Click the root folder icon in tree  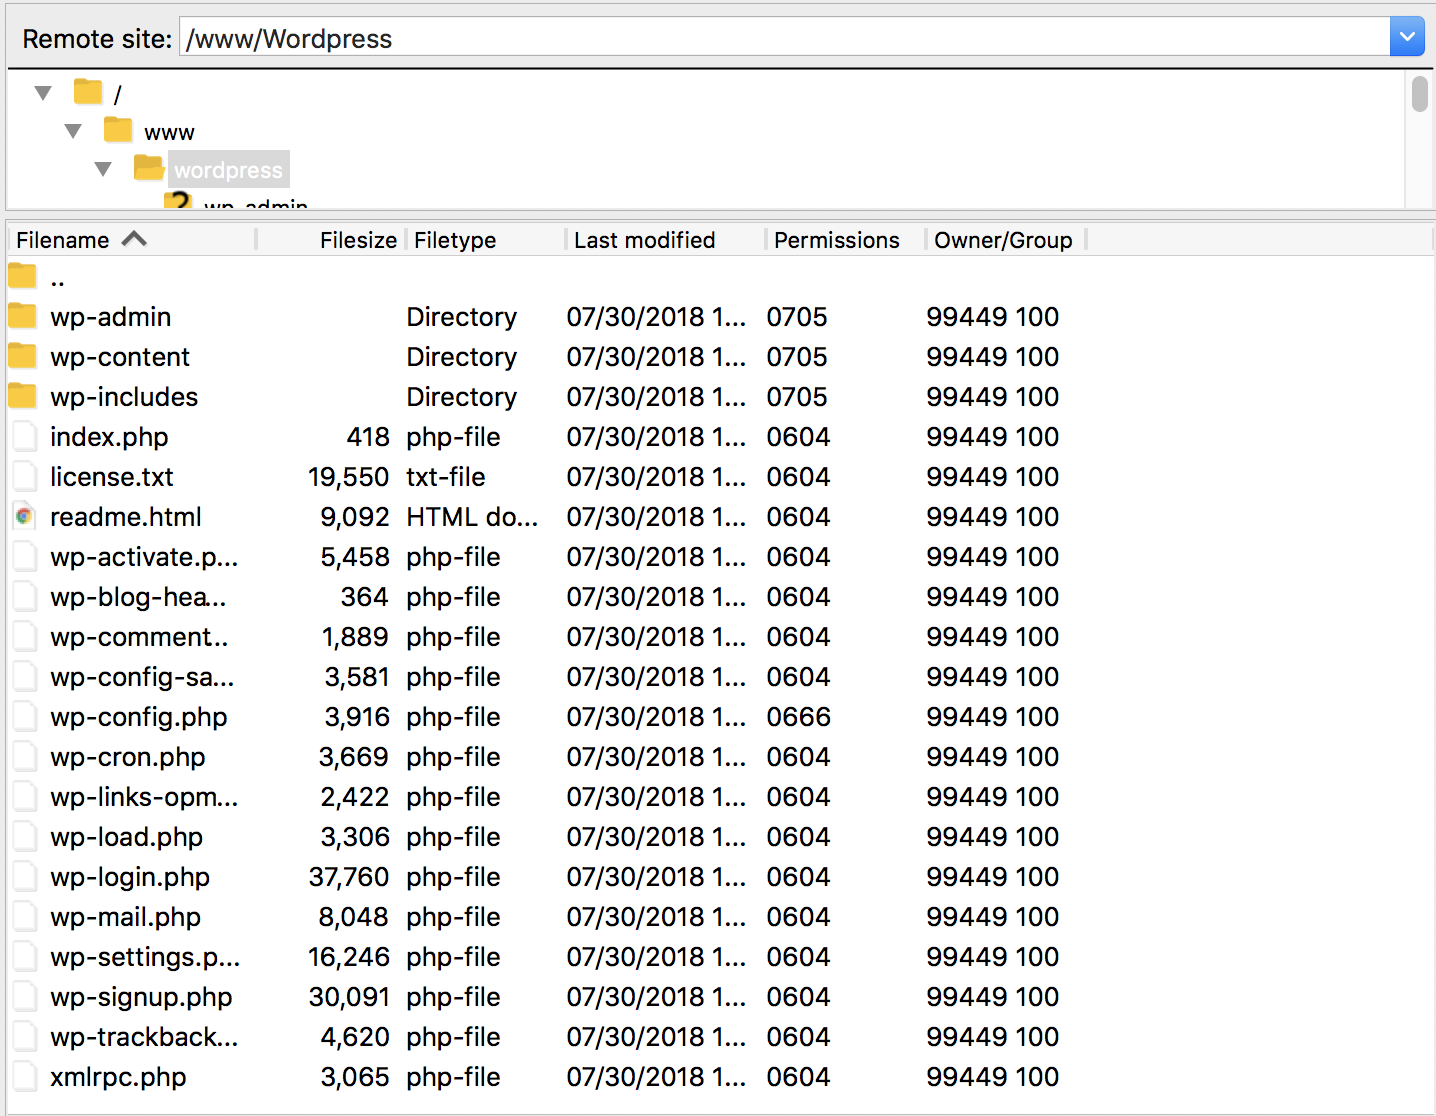[88, 93]
